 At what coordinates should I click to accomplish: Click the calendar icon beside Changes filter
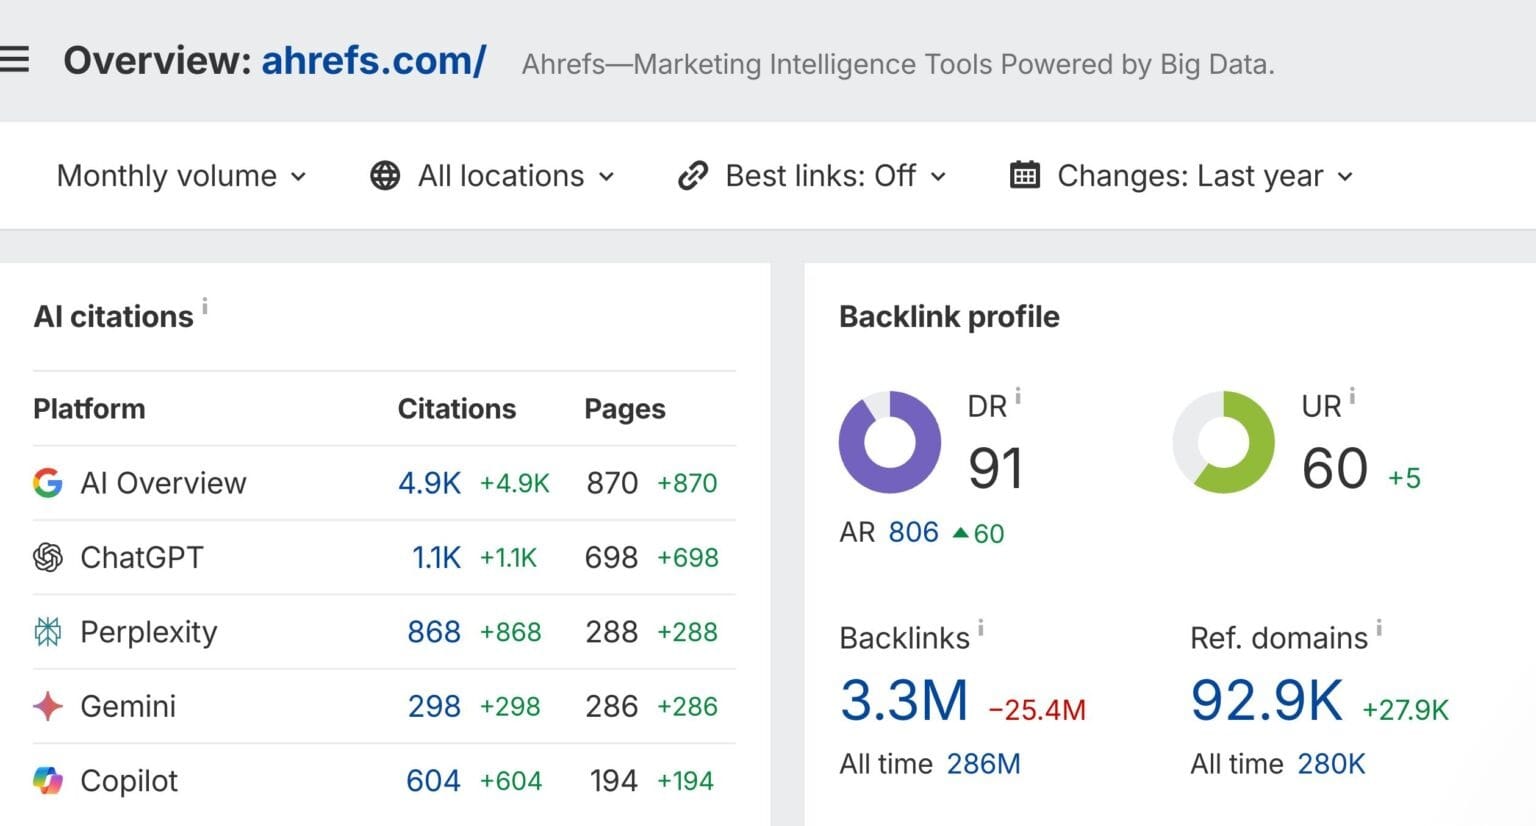(1025, 175)
